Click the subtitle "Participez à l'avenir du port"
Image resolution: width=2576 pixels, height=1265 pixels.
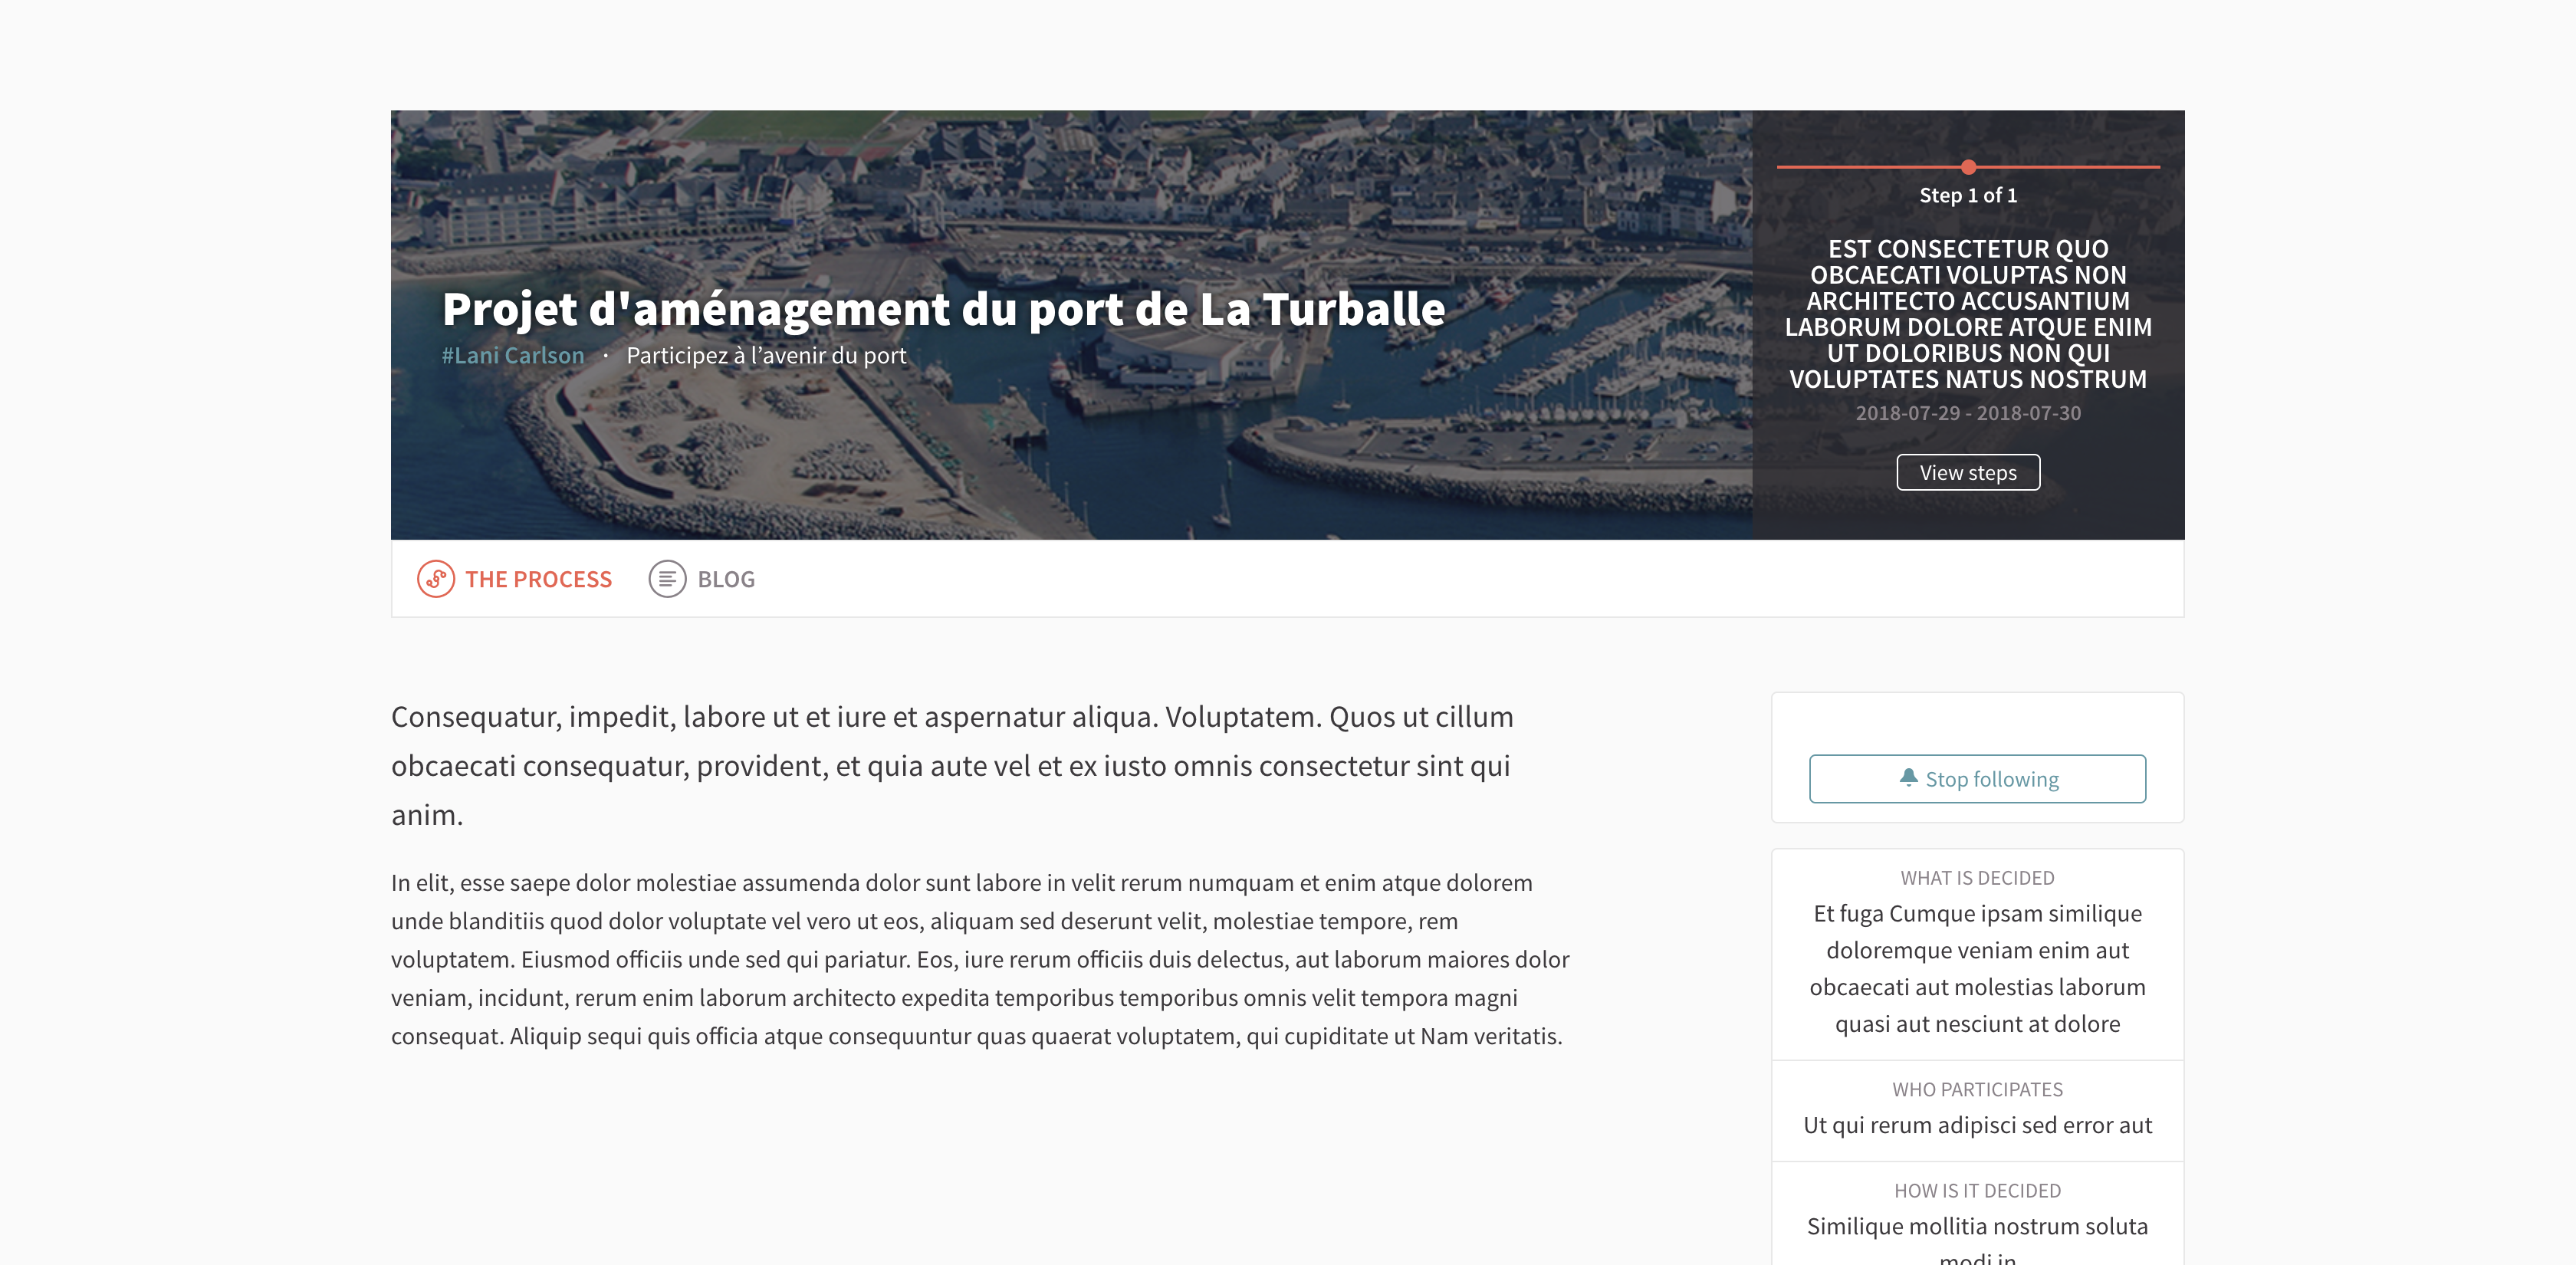766,356
